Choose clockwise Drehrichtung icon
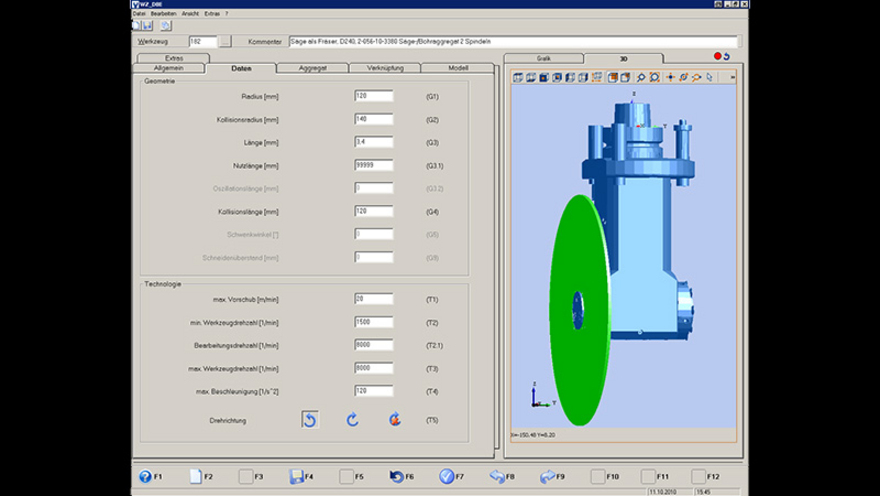 pos(352,420)
